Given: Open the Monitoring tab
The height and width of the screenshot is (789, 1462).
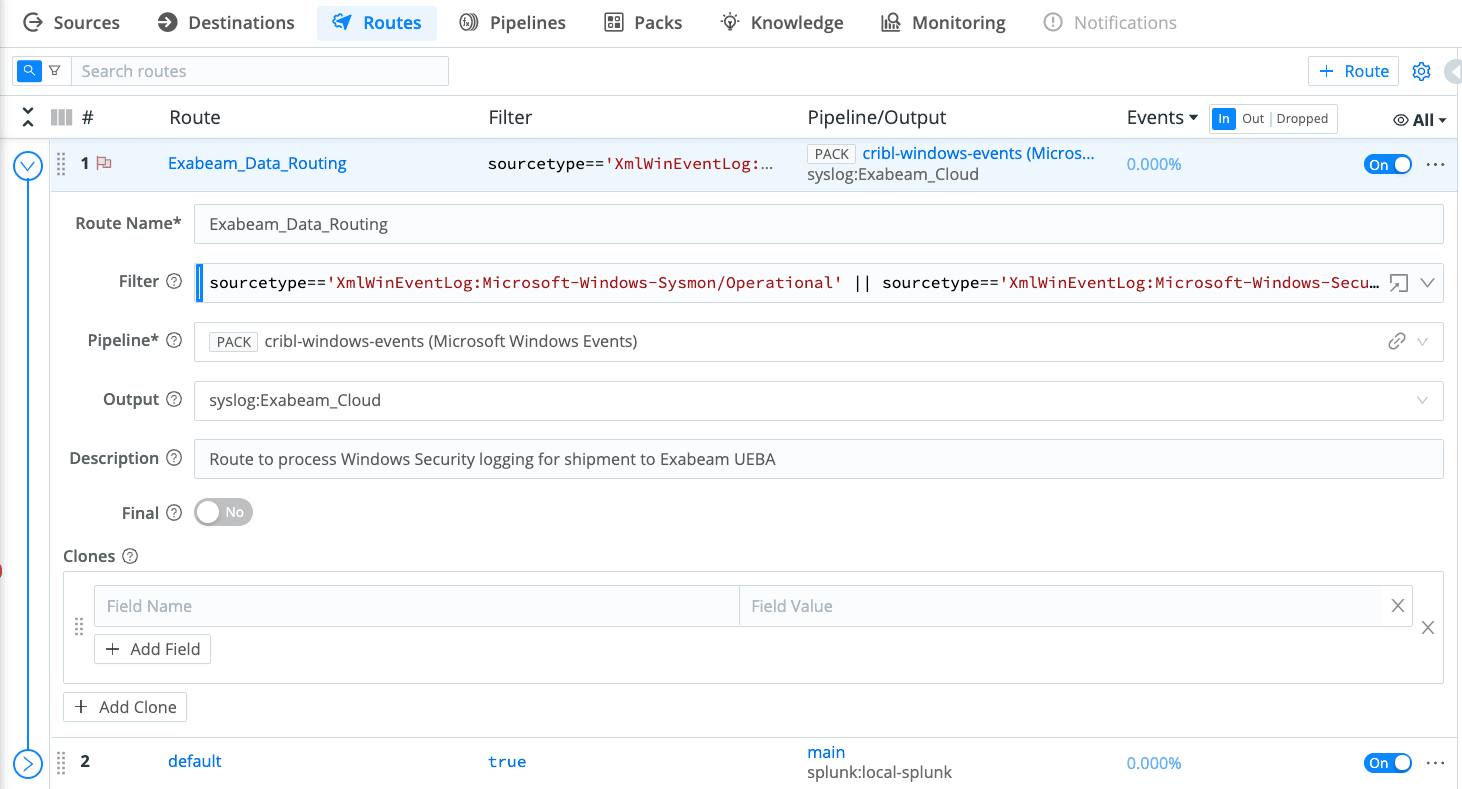Looking at the screenshot, I should (x=943, y=22).
